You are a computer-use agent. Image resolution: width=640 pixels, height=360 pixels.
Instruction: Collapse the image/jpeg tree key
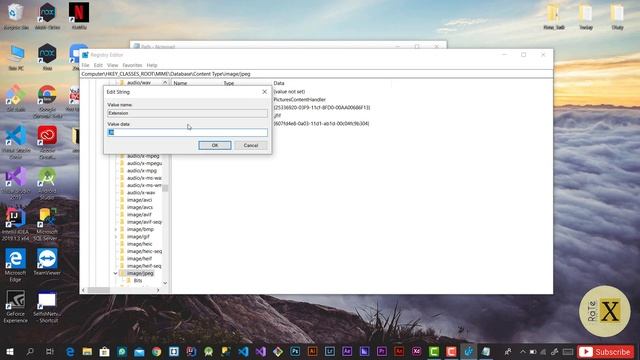coord(116,273)
